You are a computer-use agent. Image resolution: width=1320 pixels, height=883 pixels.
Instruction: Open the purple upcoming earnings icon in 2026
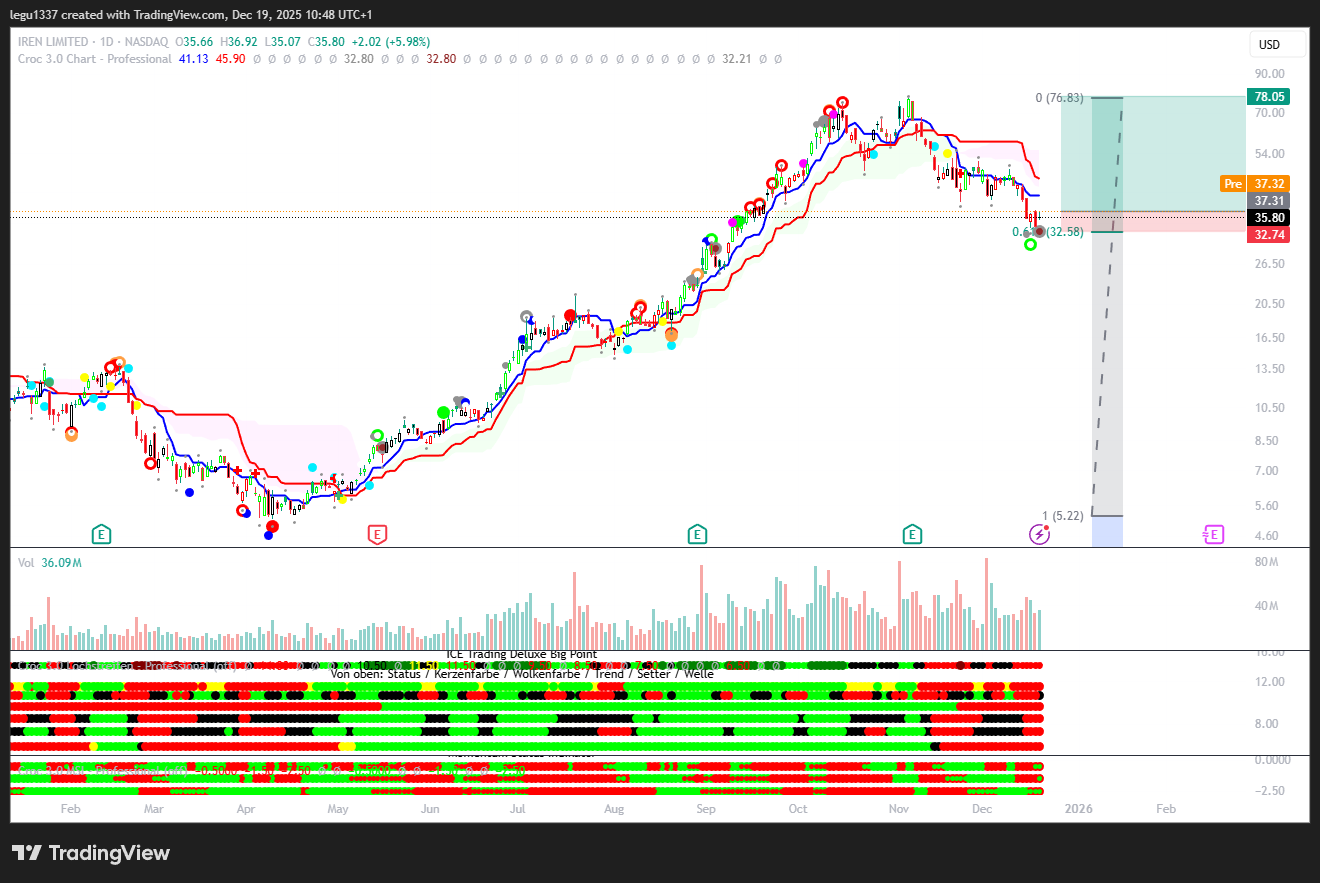[1213, 535]
